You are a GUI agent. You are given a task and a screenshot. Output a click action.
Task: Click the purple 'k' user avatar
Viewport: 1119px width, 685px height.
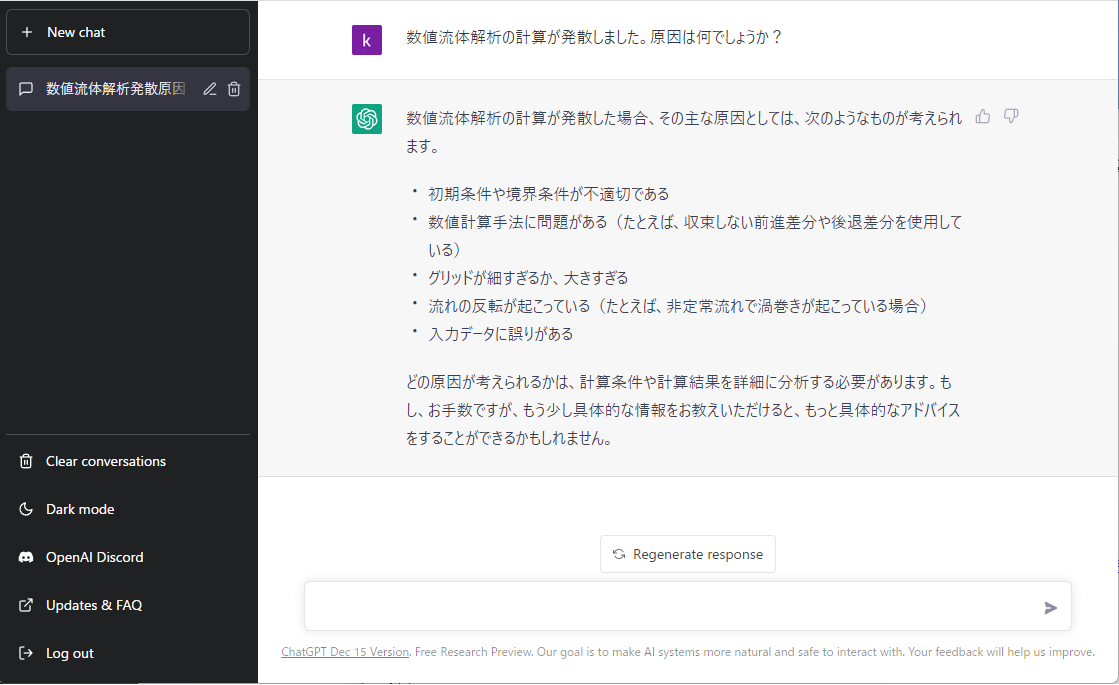point(367,40)
